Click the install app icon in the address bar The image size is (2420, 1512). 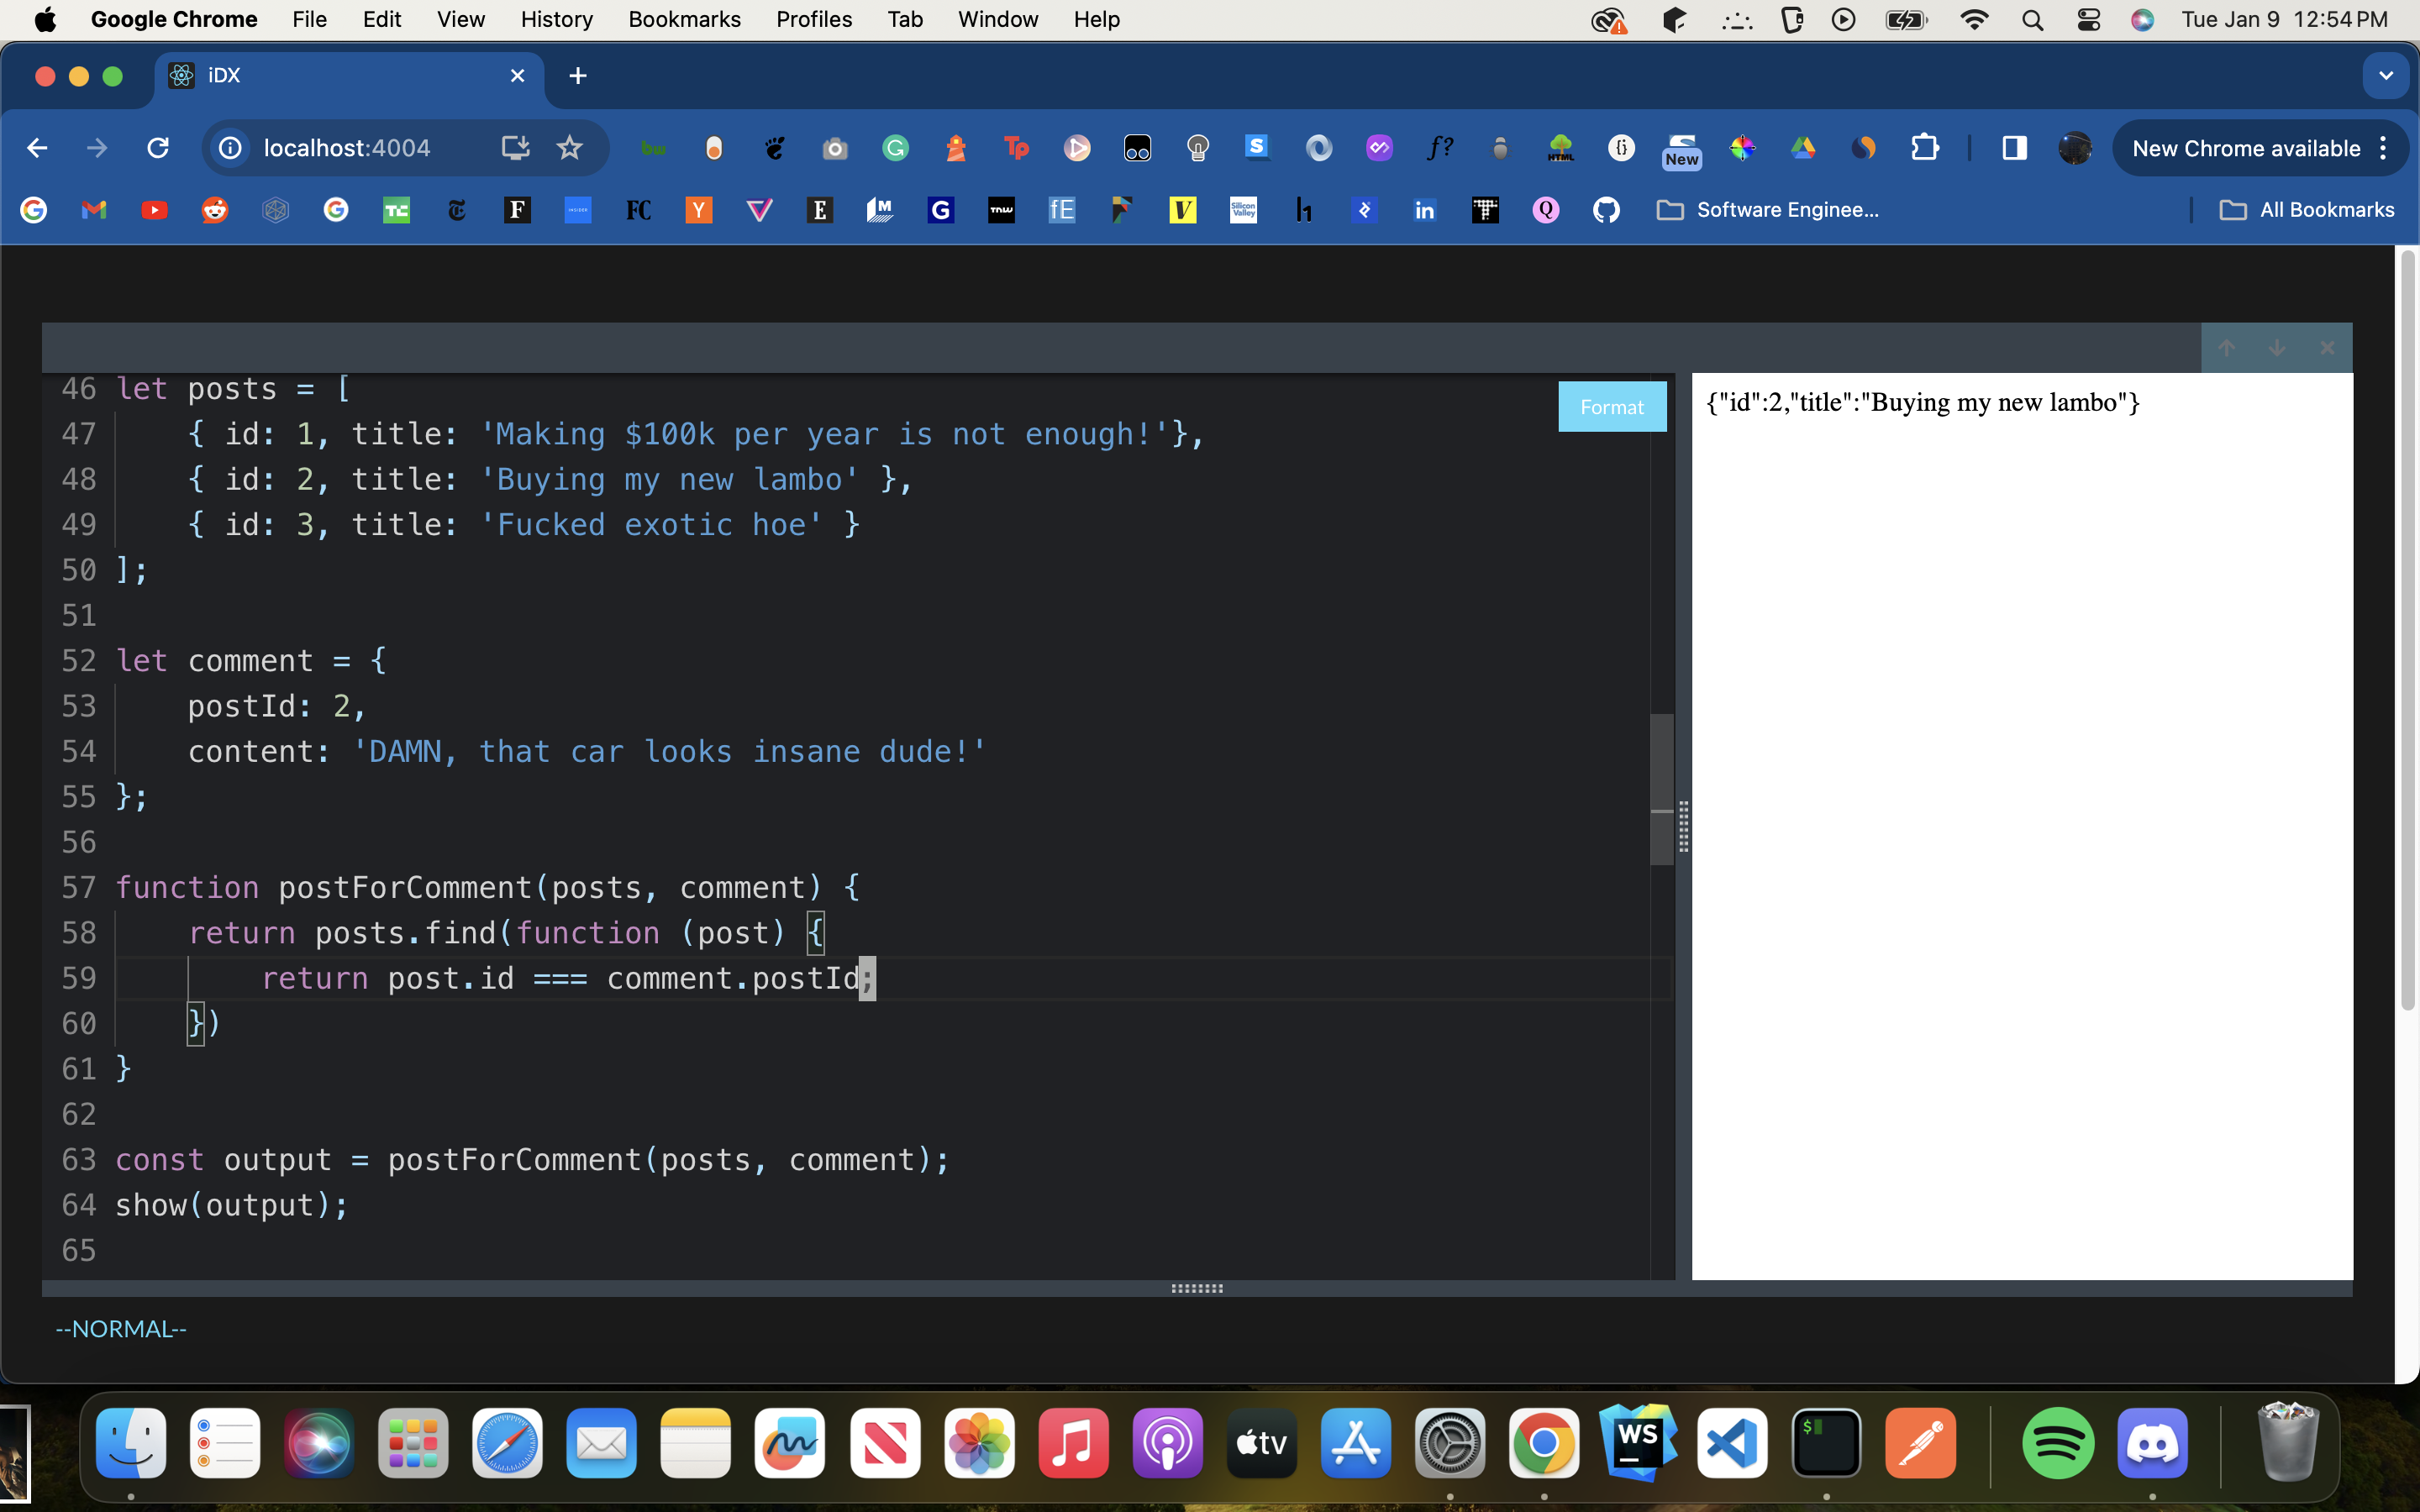(515, 148)
